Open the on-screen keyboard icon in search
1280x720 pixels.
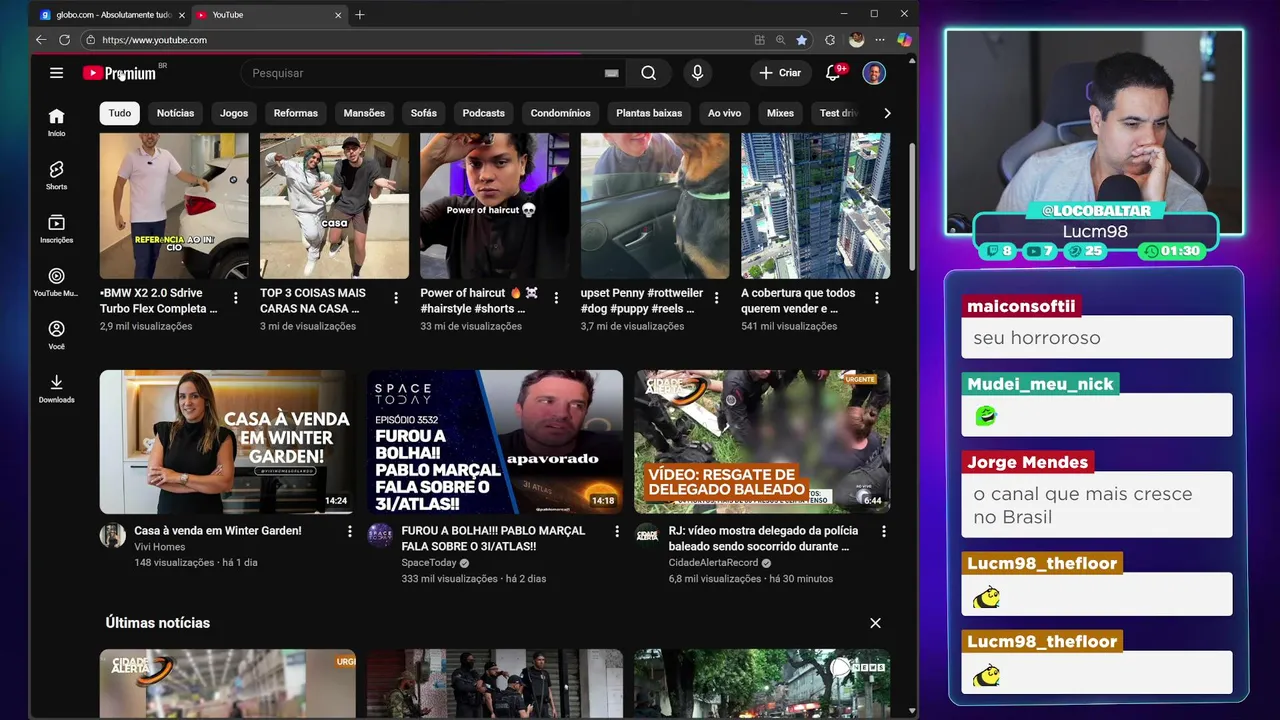(x=611, y=73)
